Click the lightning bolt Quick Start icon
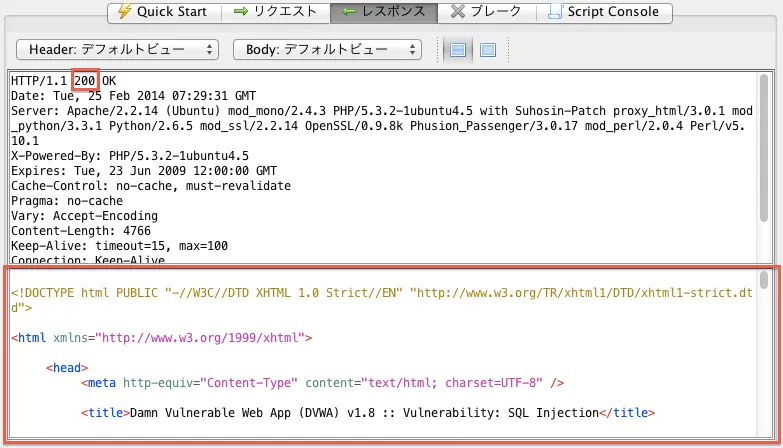Viewport: 783px width, 448px height. [x=125, y=12]
